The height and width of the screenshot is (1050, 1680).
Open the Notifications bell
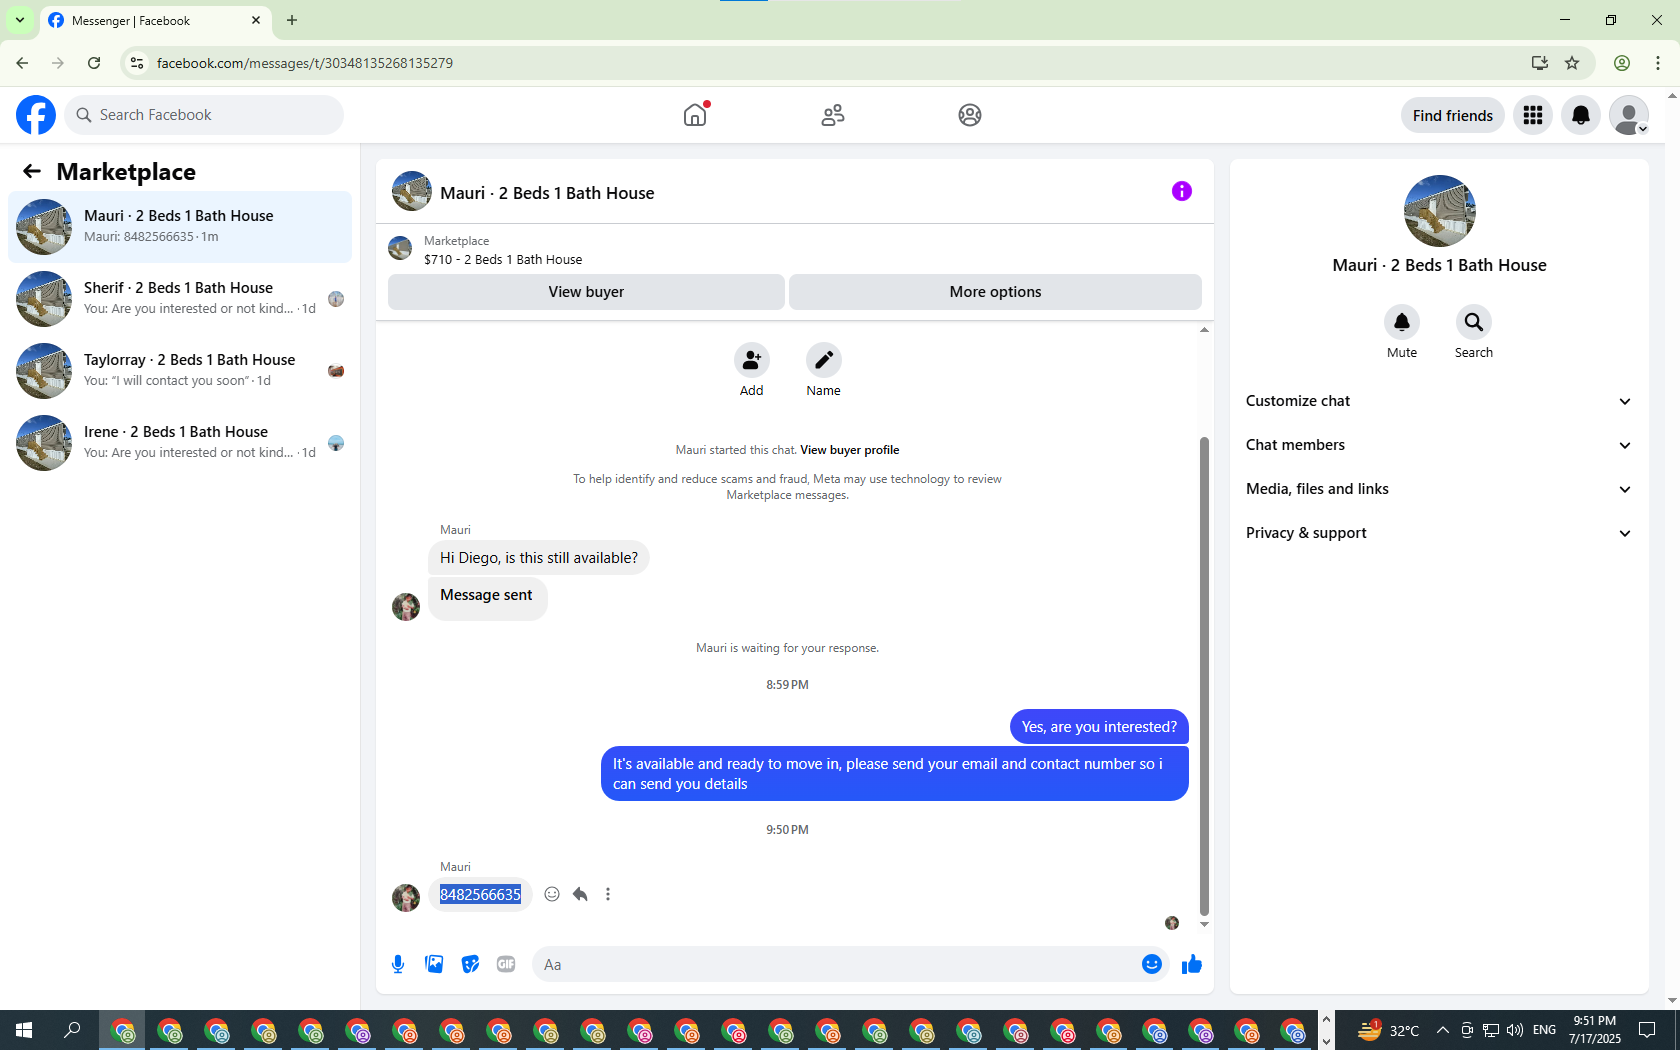(x=1581, y=115)
